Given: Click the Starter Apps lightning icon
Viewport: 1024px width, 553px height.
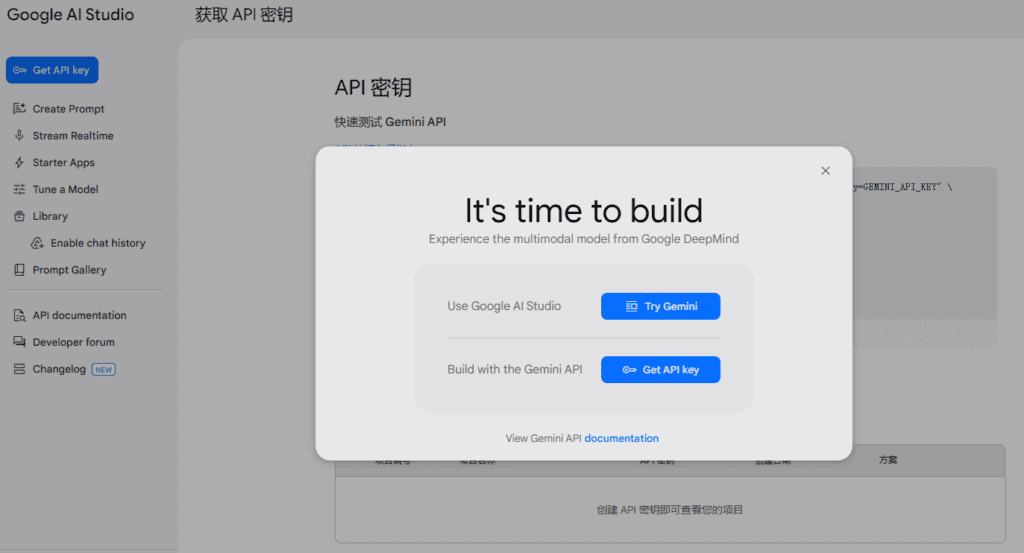Looking at the screenshot, I should 19,163.
